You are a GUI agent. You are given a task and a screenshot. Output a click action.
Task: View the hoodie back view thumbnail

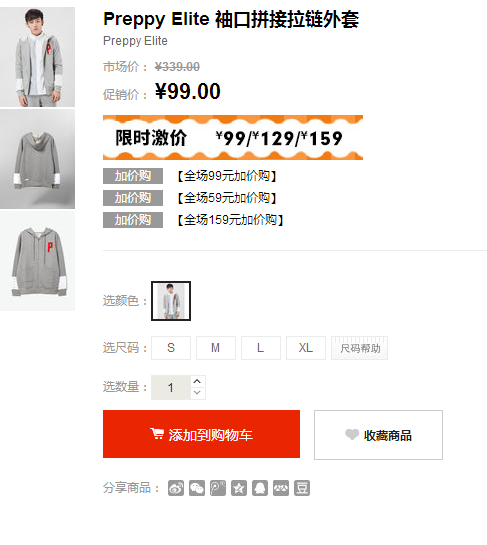click(37, 159)
